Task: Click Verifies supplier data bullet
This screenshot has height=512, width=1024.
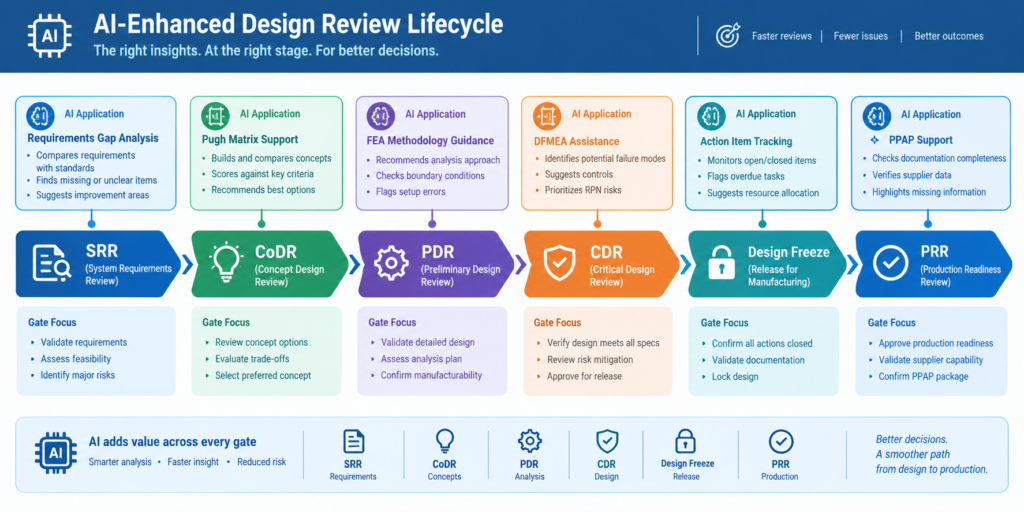Action: point(912,175)
